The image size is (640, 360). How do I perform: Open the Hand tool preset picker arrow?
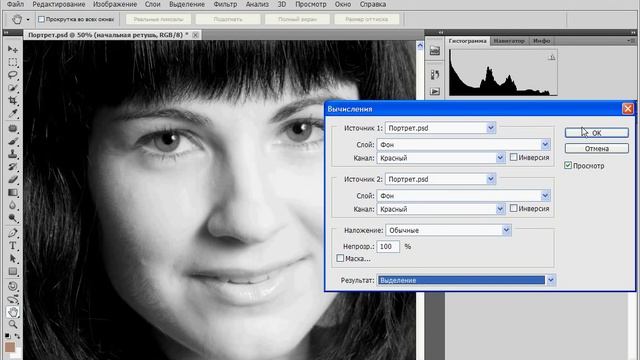pyautogui.click(x=28, y=20)
